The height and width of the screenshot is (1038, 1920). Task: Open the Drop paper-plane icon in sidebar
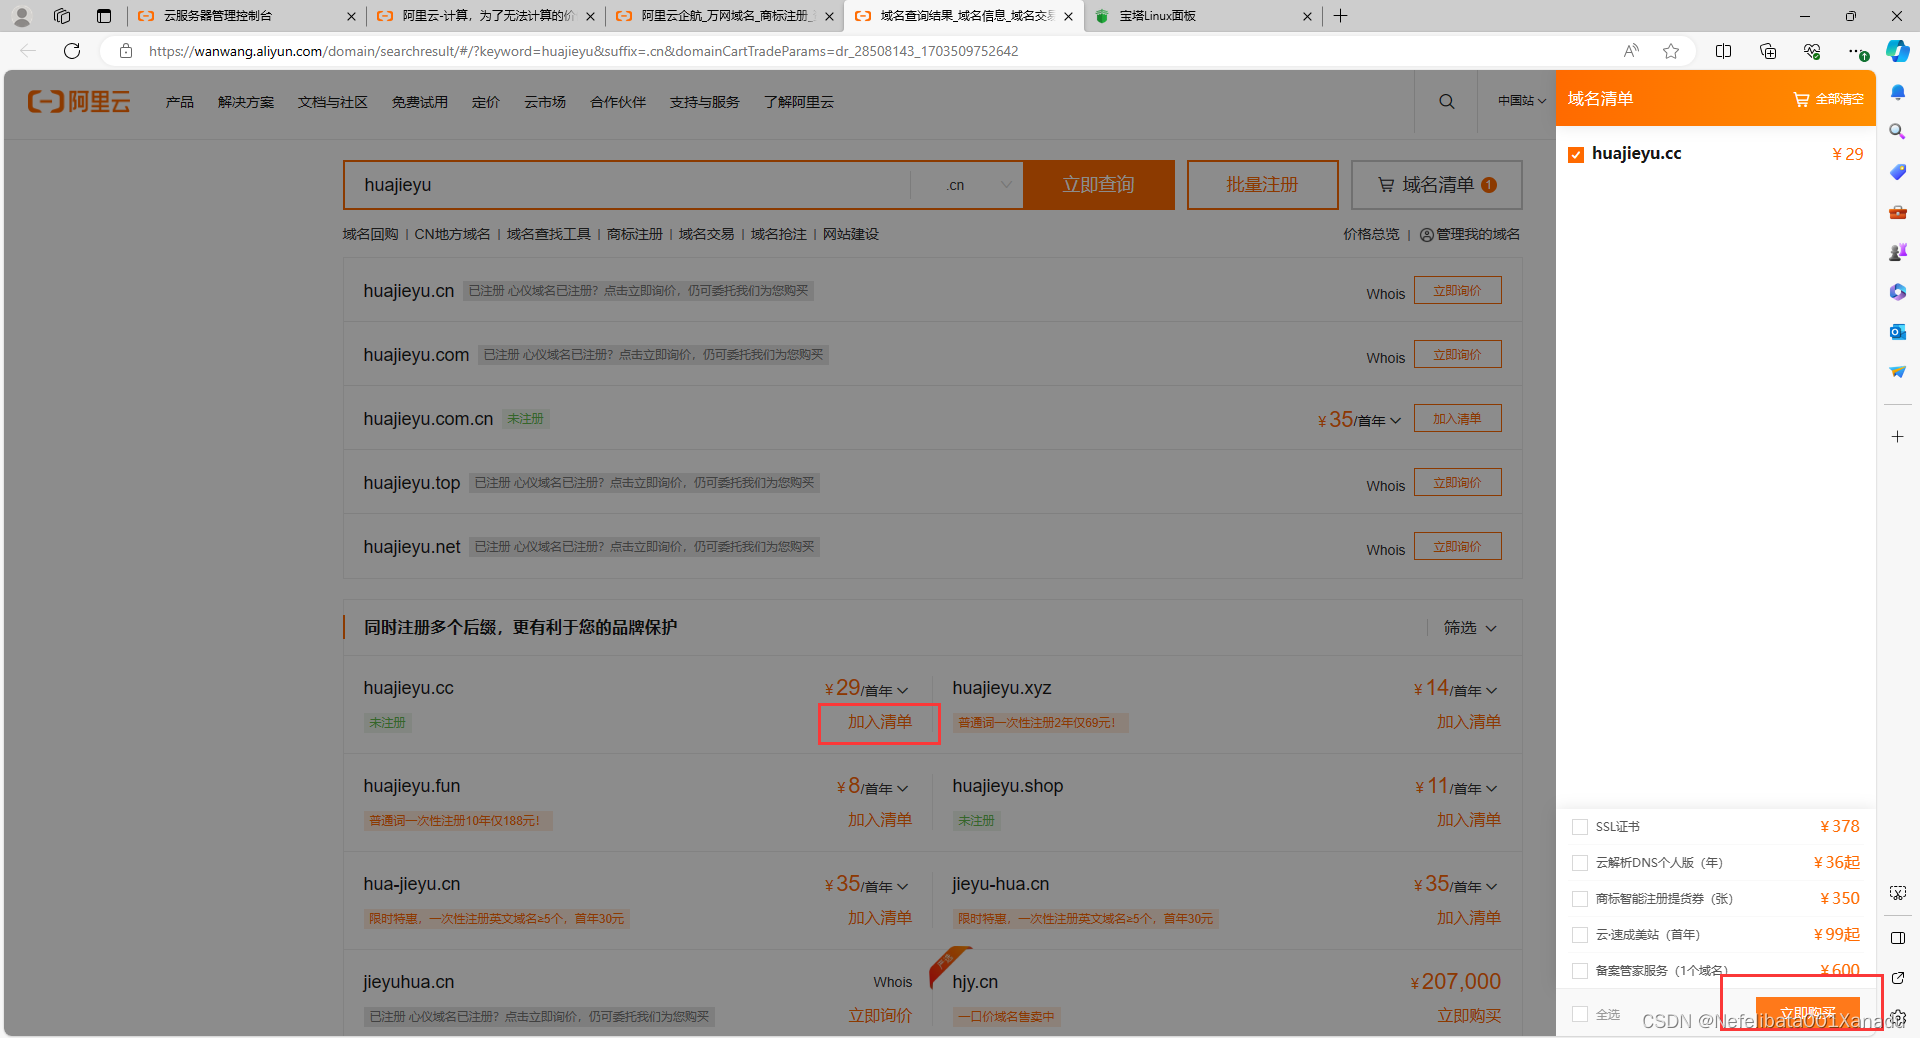tap(1897, 372)
